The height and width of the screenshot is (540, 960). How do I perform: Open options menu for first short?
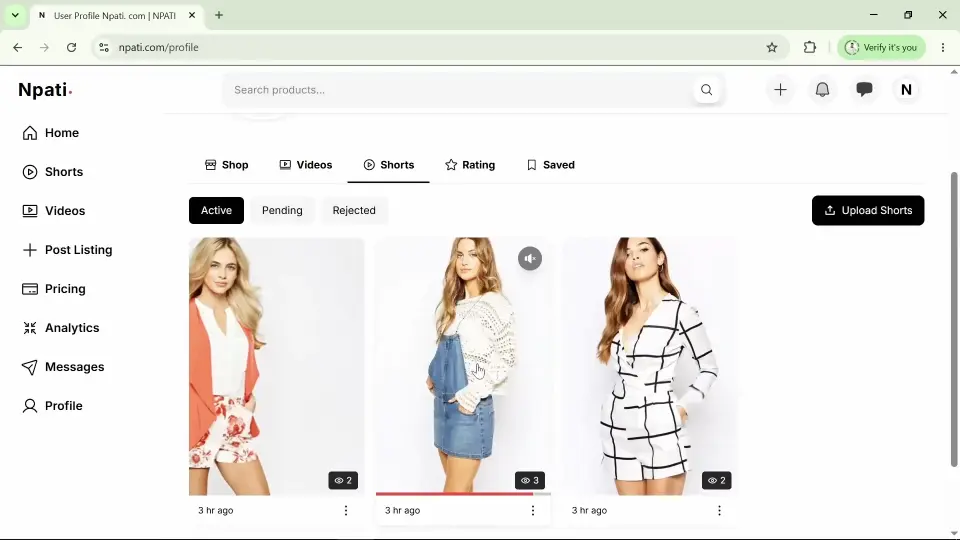pos(346,511)
